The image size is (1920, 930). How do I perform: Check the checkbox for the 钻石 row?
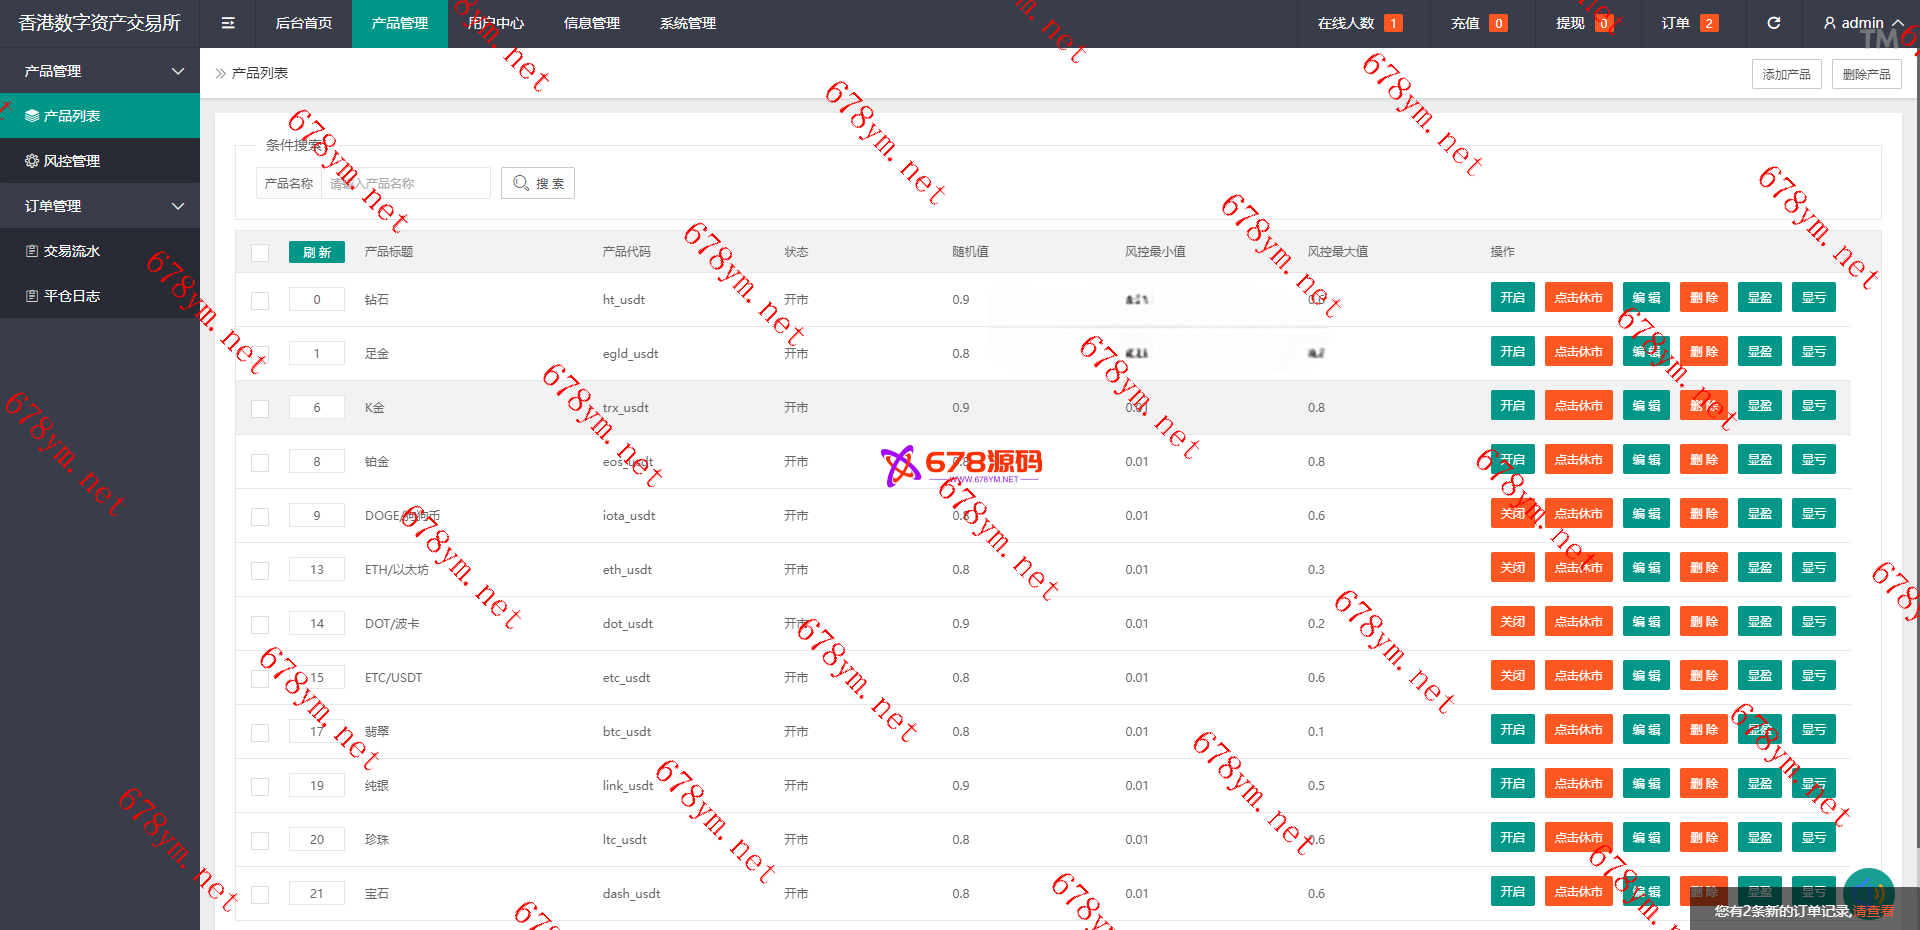pyautogui.click(x=260, y=300)
